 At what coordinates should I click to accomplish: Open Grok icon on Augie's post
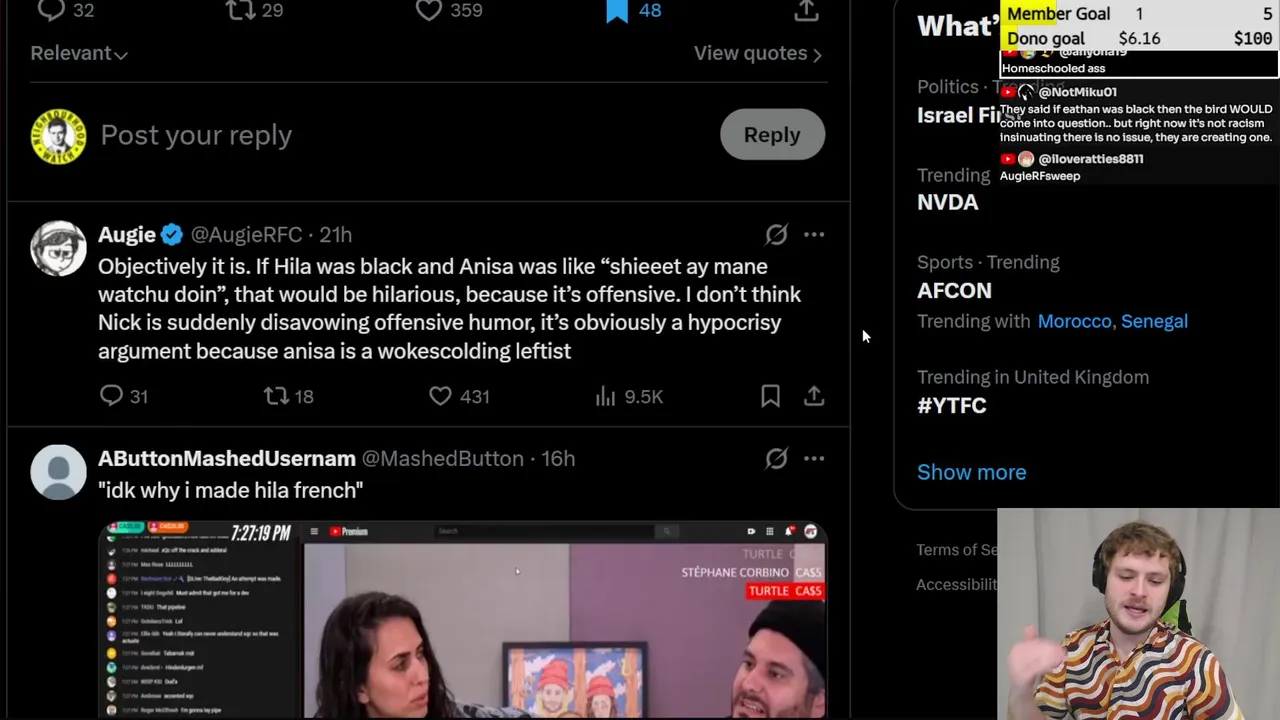(x=776, y=234)
